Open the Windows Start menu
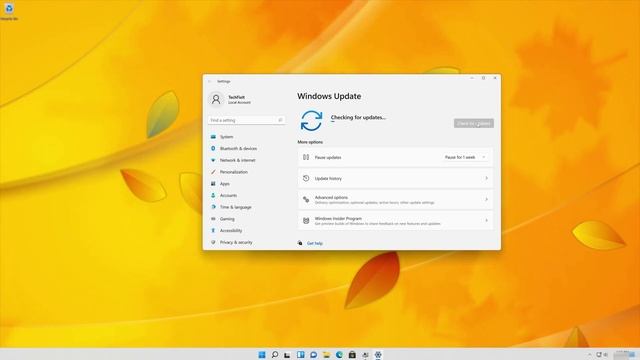This screenshot has width=640, height=360. 262,355
